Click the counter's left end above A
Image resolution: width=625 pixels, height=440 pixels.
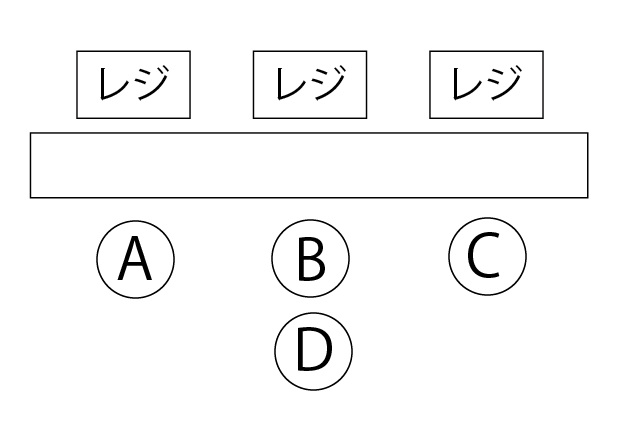(x=135, y=165)
